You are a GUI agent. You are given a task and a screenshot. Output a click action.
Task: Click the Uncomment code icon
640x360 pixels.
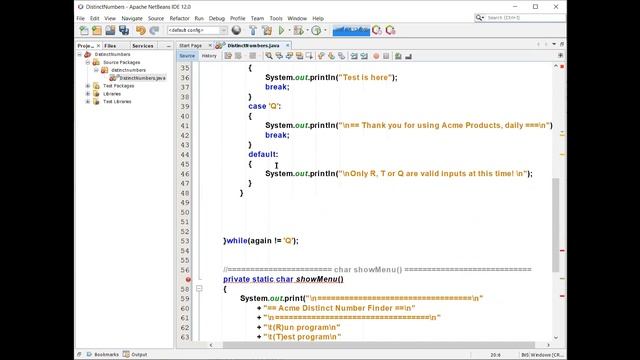click(x=408, y=56)
